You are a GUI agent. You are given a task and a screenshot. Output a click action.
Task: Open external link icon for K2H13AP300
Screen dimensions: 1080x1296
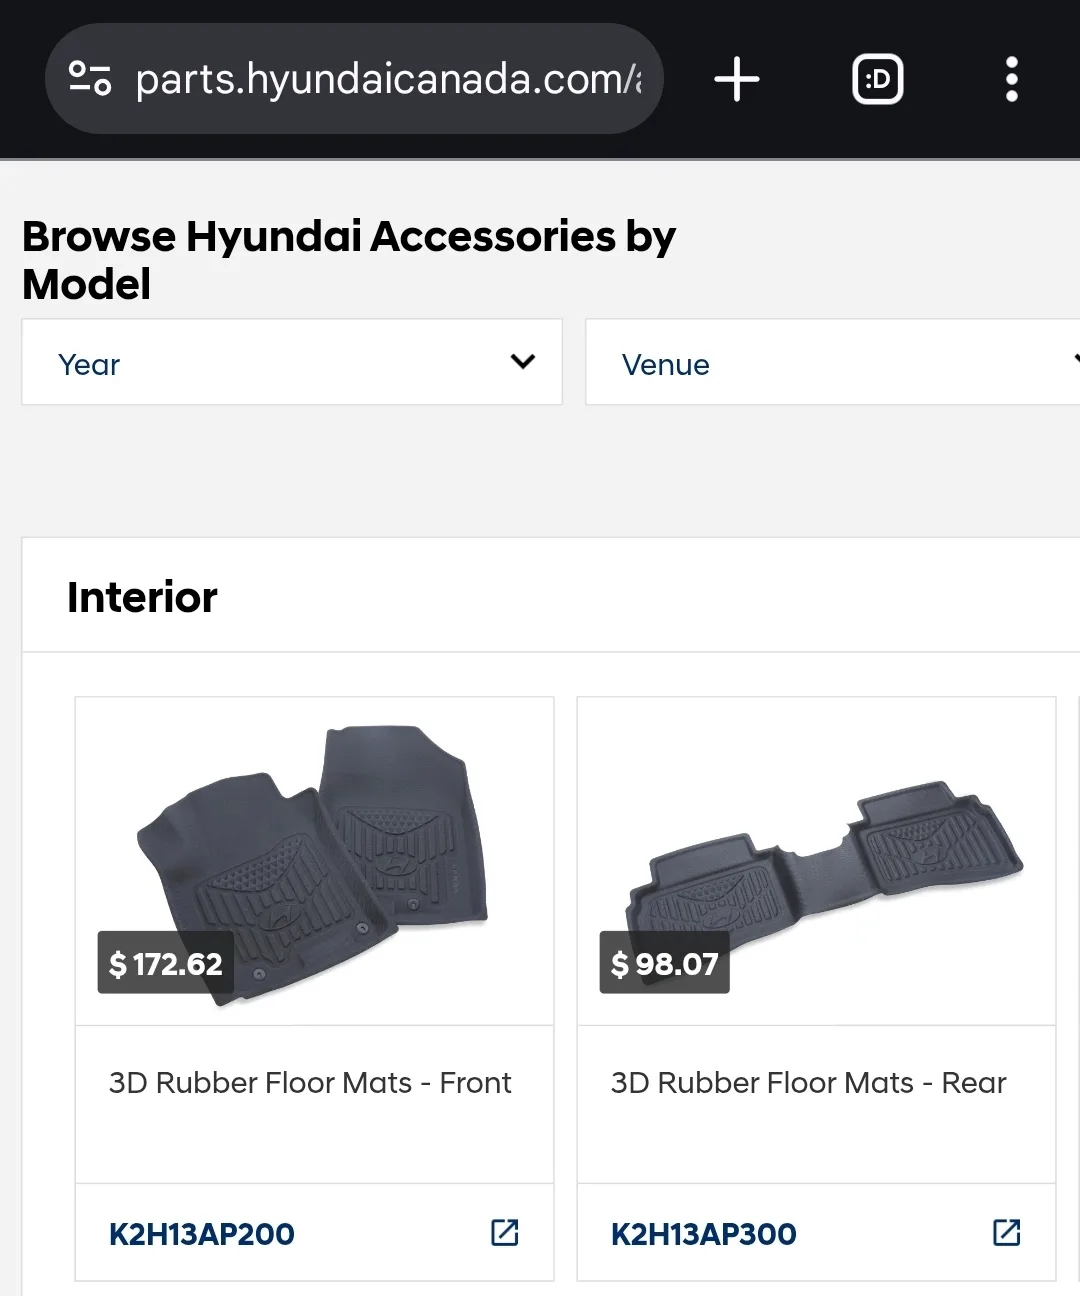click(x=1004, y=1233)
